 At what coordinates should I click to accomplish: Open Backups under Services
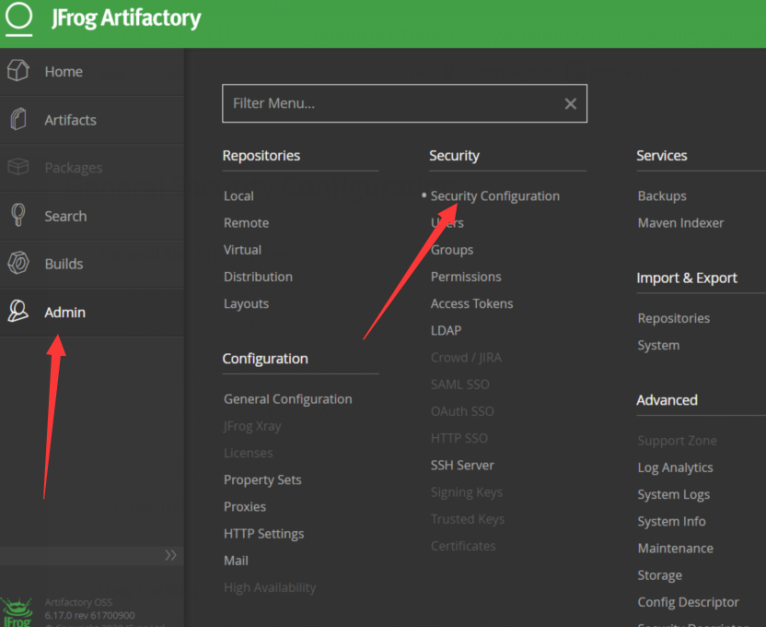pyautogui.click(x=662, y=196)
